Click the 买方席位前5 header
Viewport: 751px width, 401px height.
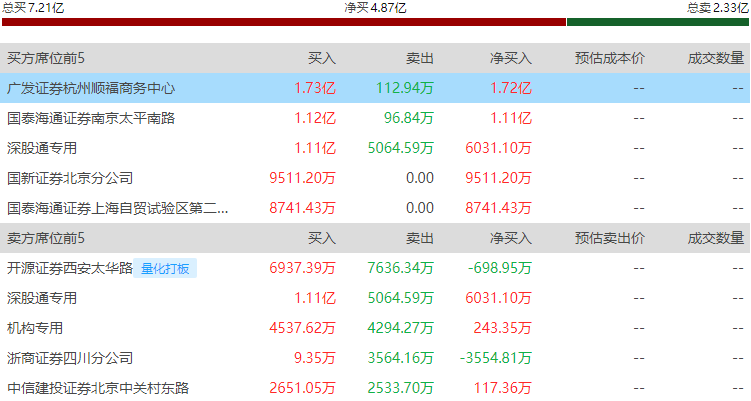[46, 58]
